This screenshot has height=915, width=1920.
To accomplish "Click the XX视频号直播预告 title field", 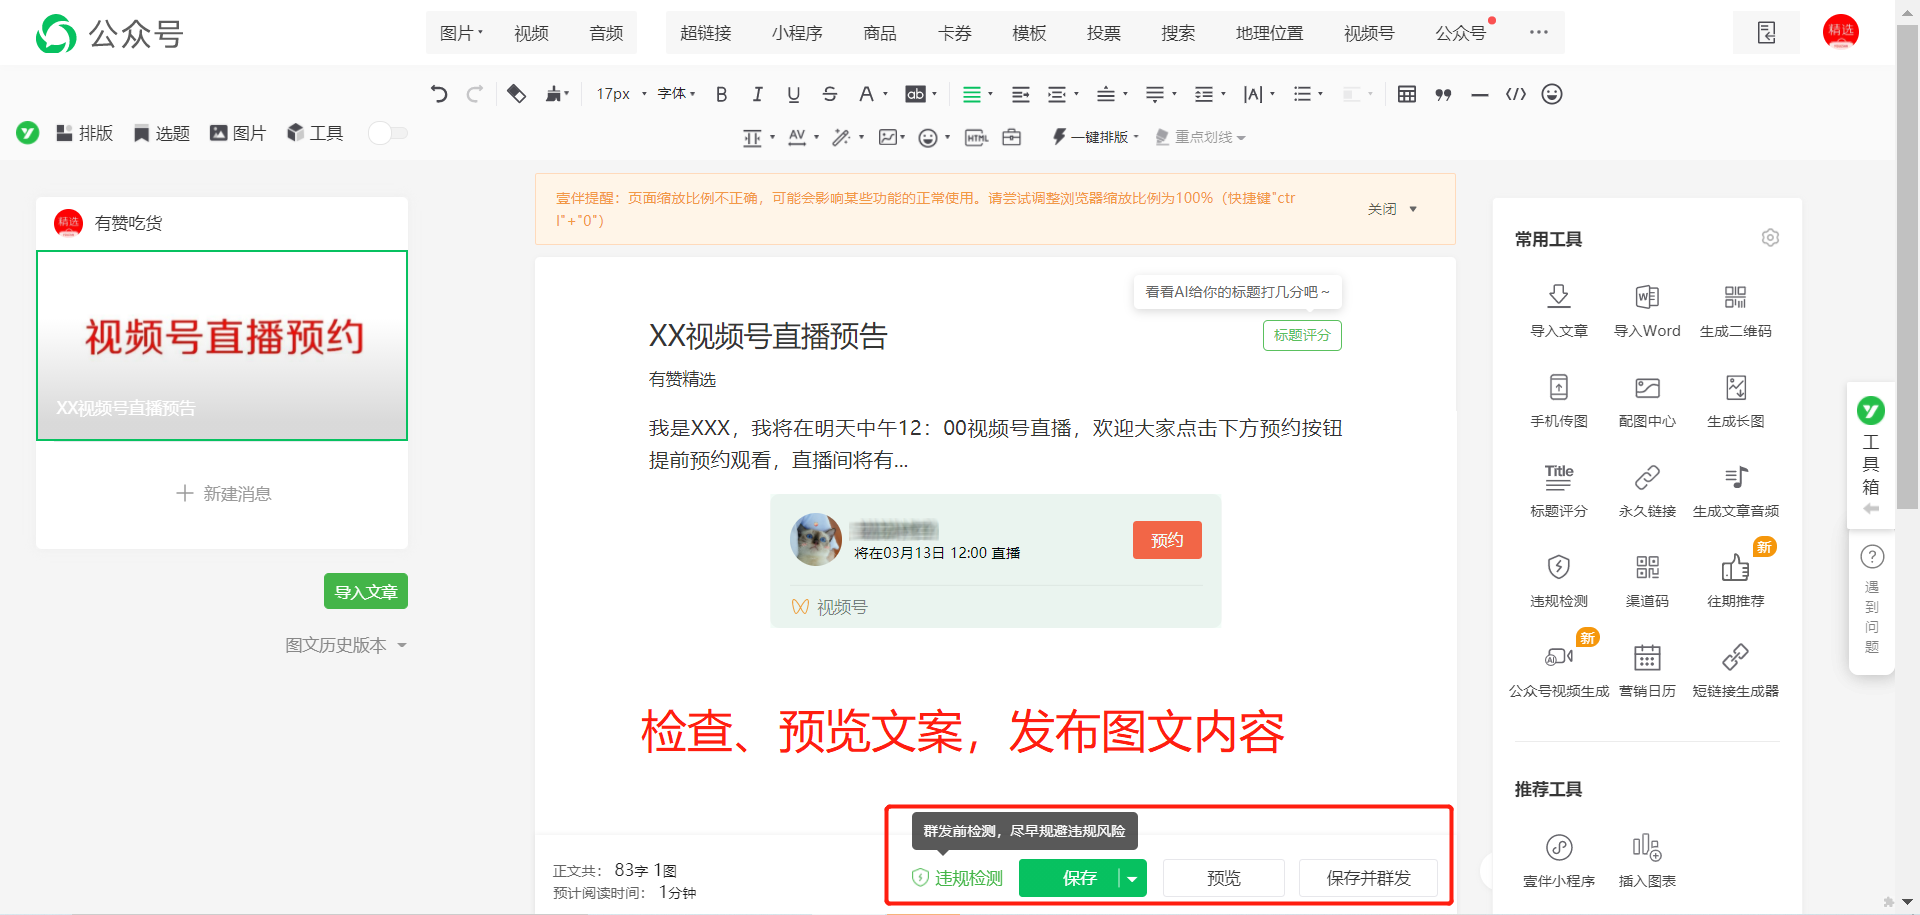I will (x=768, y=336).
